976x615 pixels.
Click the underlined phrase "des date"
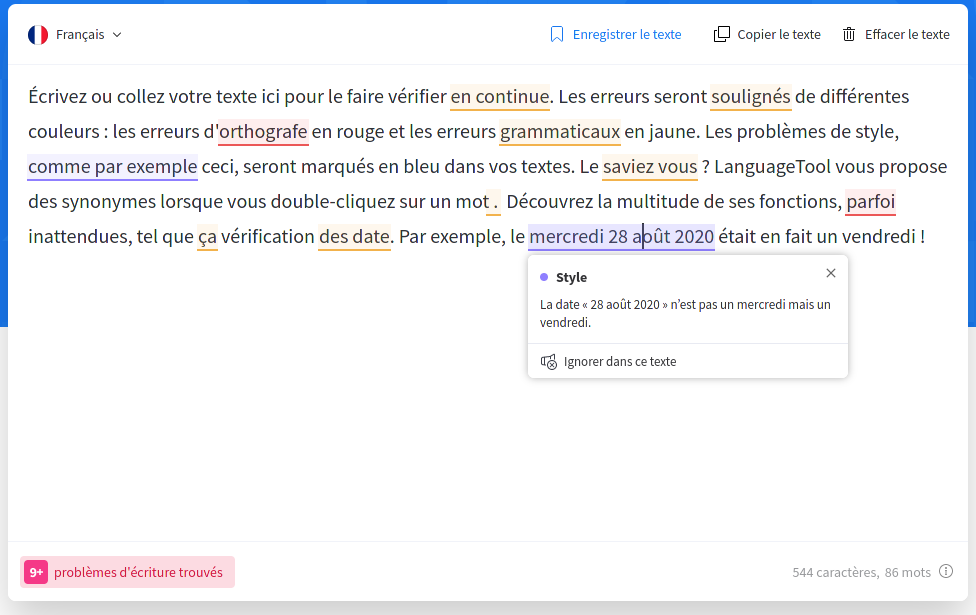pyautogui.click(x=354, y=236)
